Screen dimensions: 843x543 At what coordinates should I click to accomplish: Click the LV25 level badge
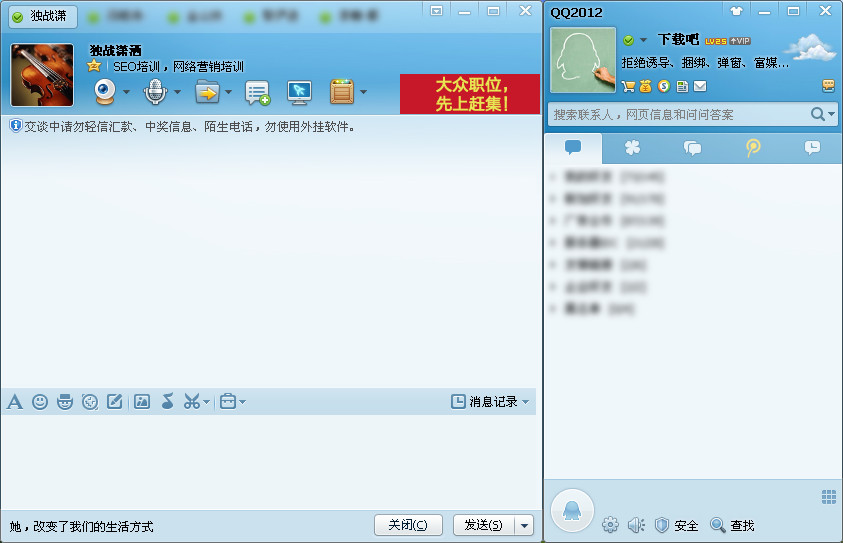pos(716,41)
